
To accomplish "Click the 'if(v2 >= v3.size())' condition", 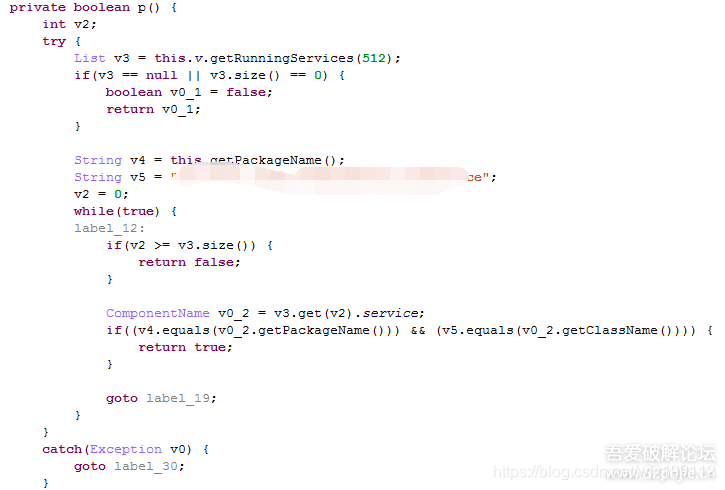I will point(181,245).
